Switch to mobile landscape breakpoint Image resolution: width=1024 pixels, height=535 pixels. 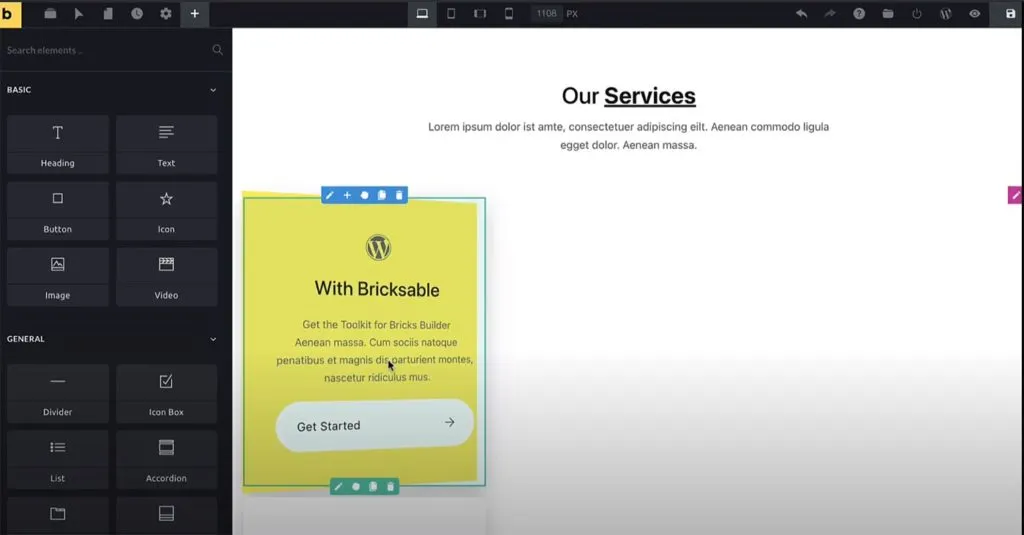click(x=480, y=14)
